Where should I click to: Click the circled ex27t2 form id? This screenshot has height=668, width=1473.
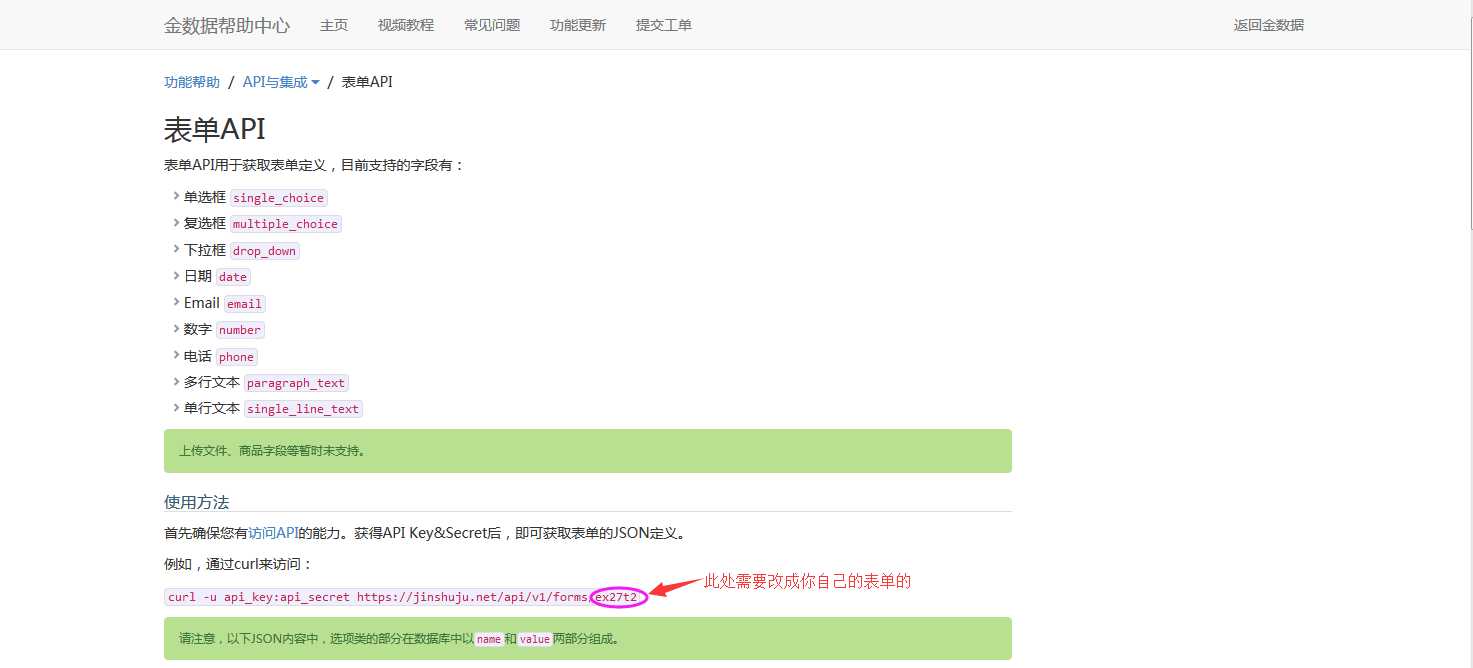point(617,597)
